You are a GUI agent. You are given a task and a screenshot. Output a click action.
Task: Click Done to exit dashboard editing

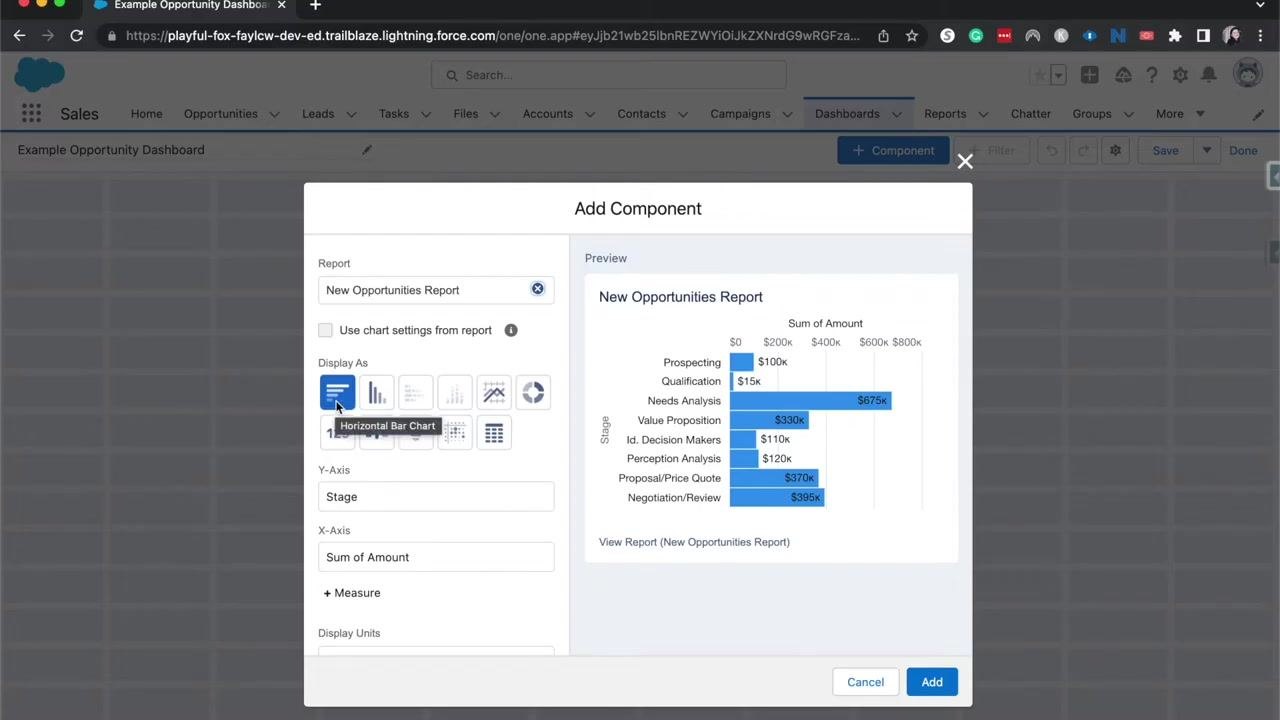pos(1243,150)
